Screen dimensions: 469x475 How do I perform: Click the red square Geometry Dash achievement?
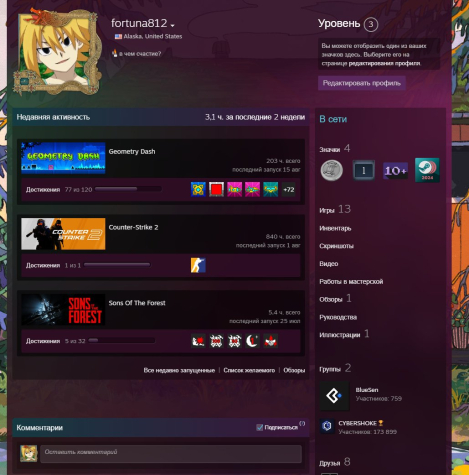pos(216,189)
